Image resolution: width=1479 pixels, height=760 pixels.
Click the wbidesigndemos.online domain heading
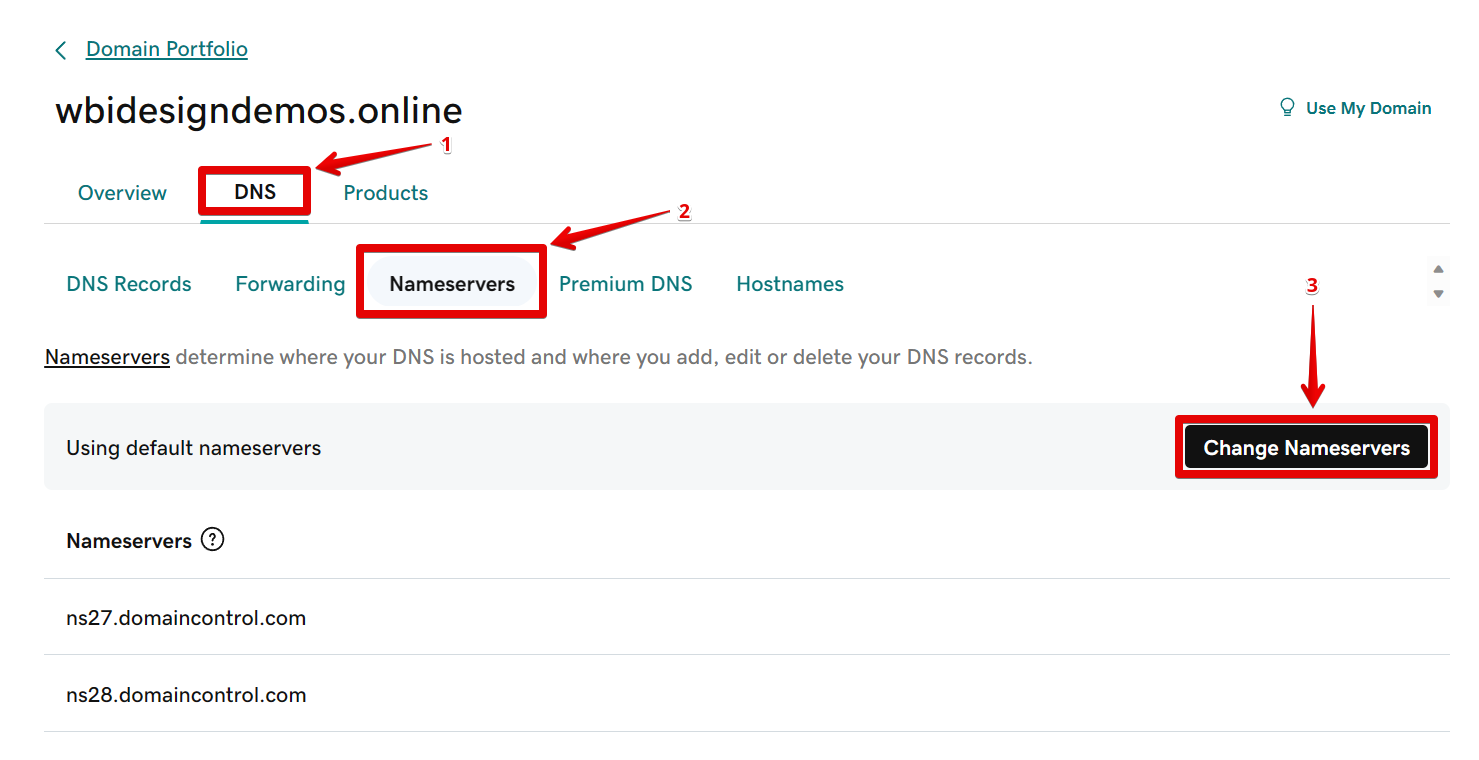tap(258, 111)
